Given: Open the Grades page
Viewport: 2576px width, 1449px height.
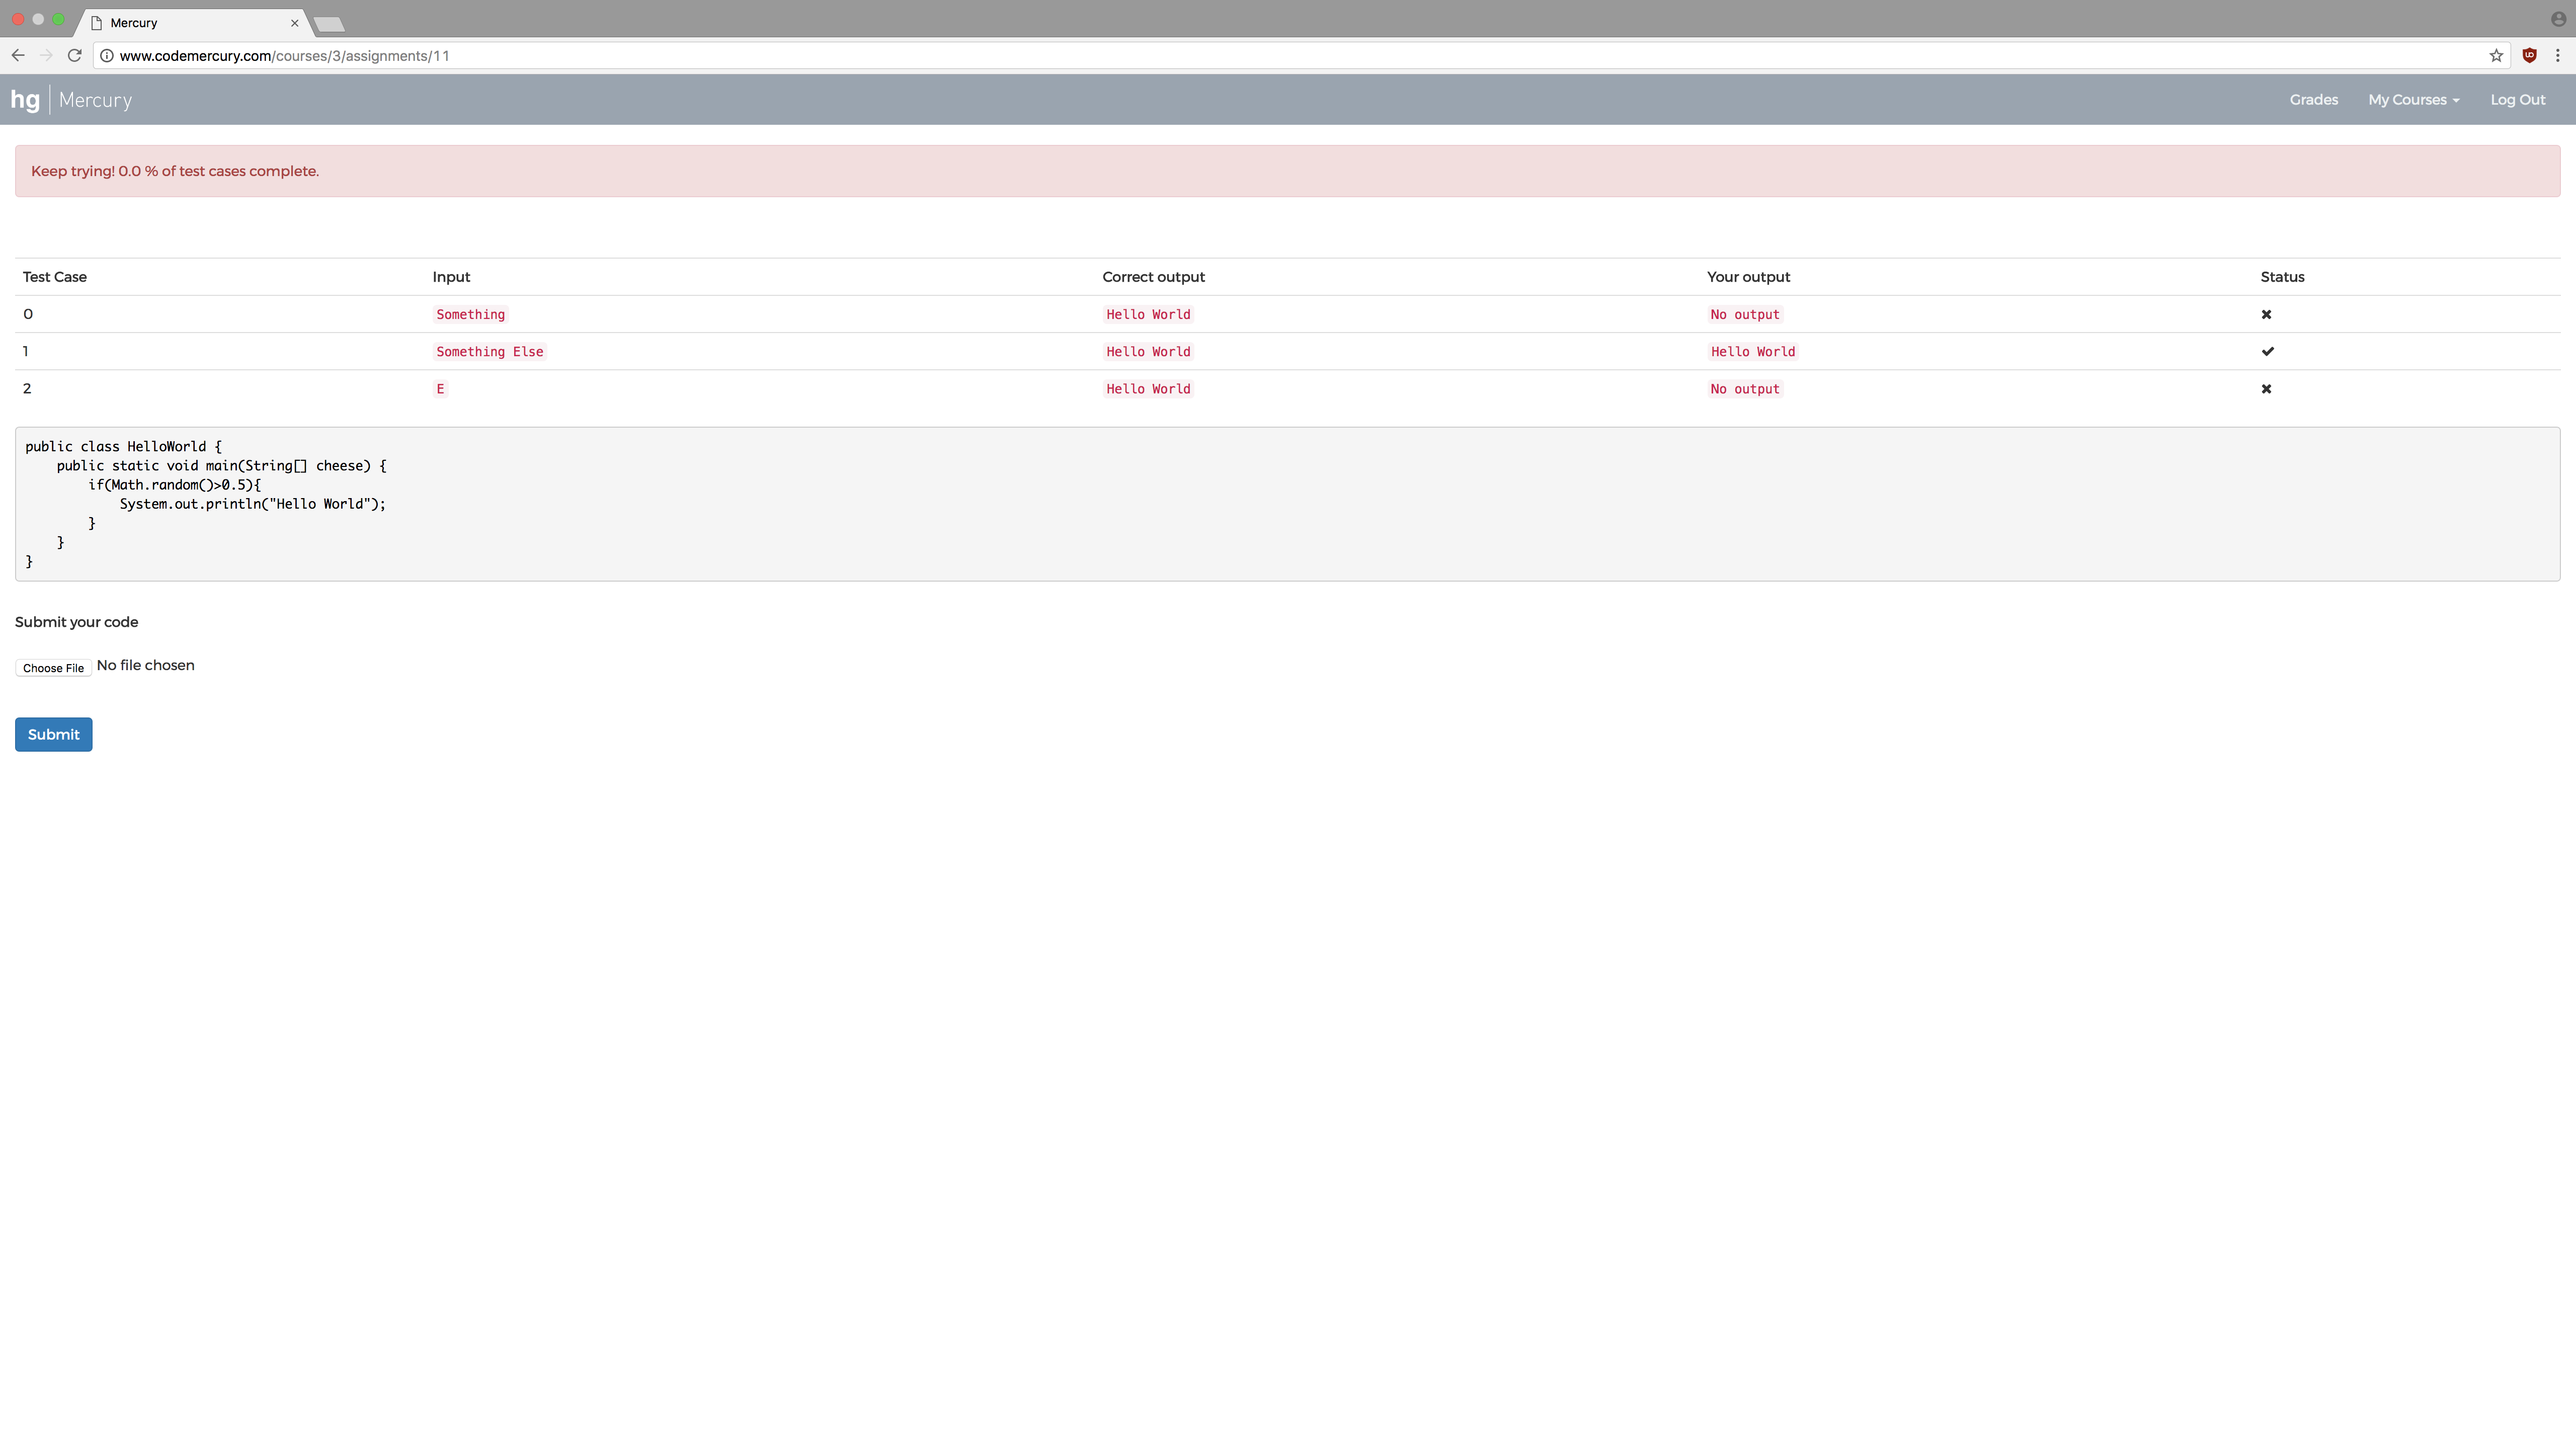Looking at the screenshot, I should click(x=2313, y=100).
